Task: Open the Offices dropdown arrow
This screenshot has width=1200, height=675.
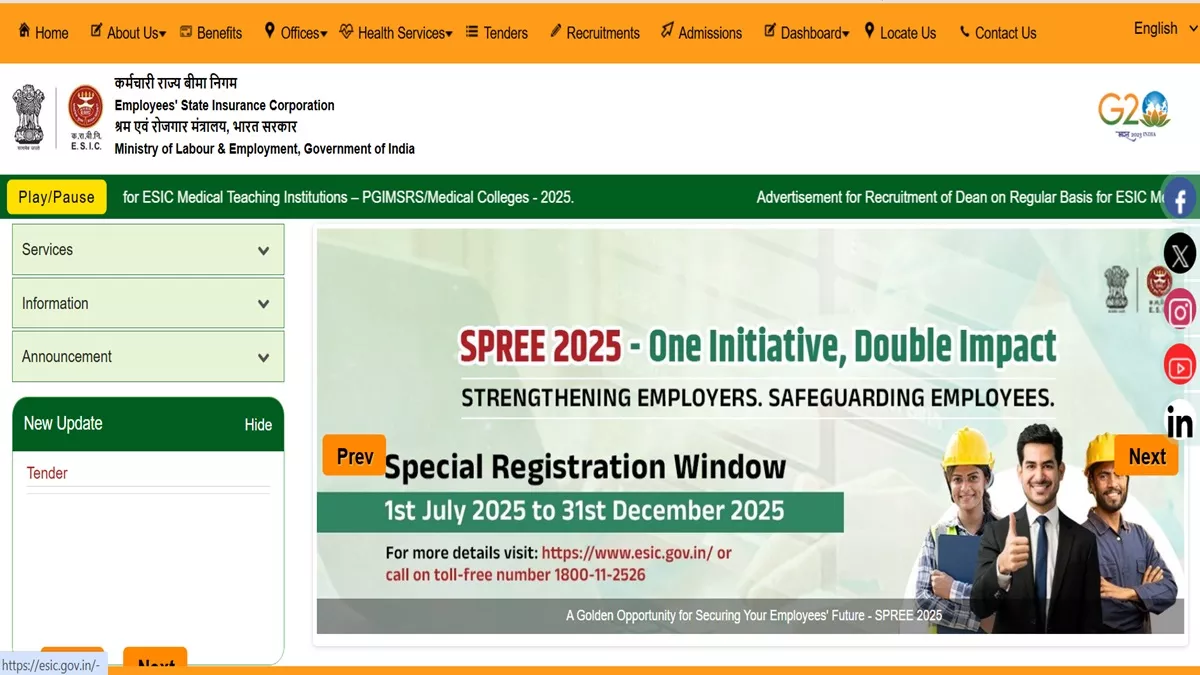Action: (x=323, y=34)
